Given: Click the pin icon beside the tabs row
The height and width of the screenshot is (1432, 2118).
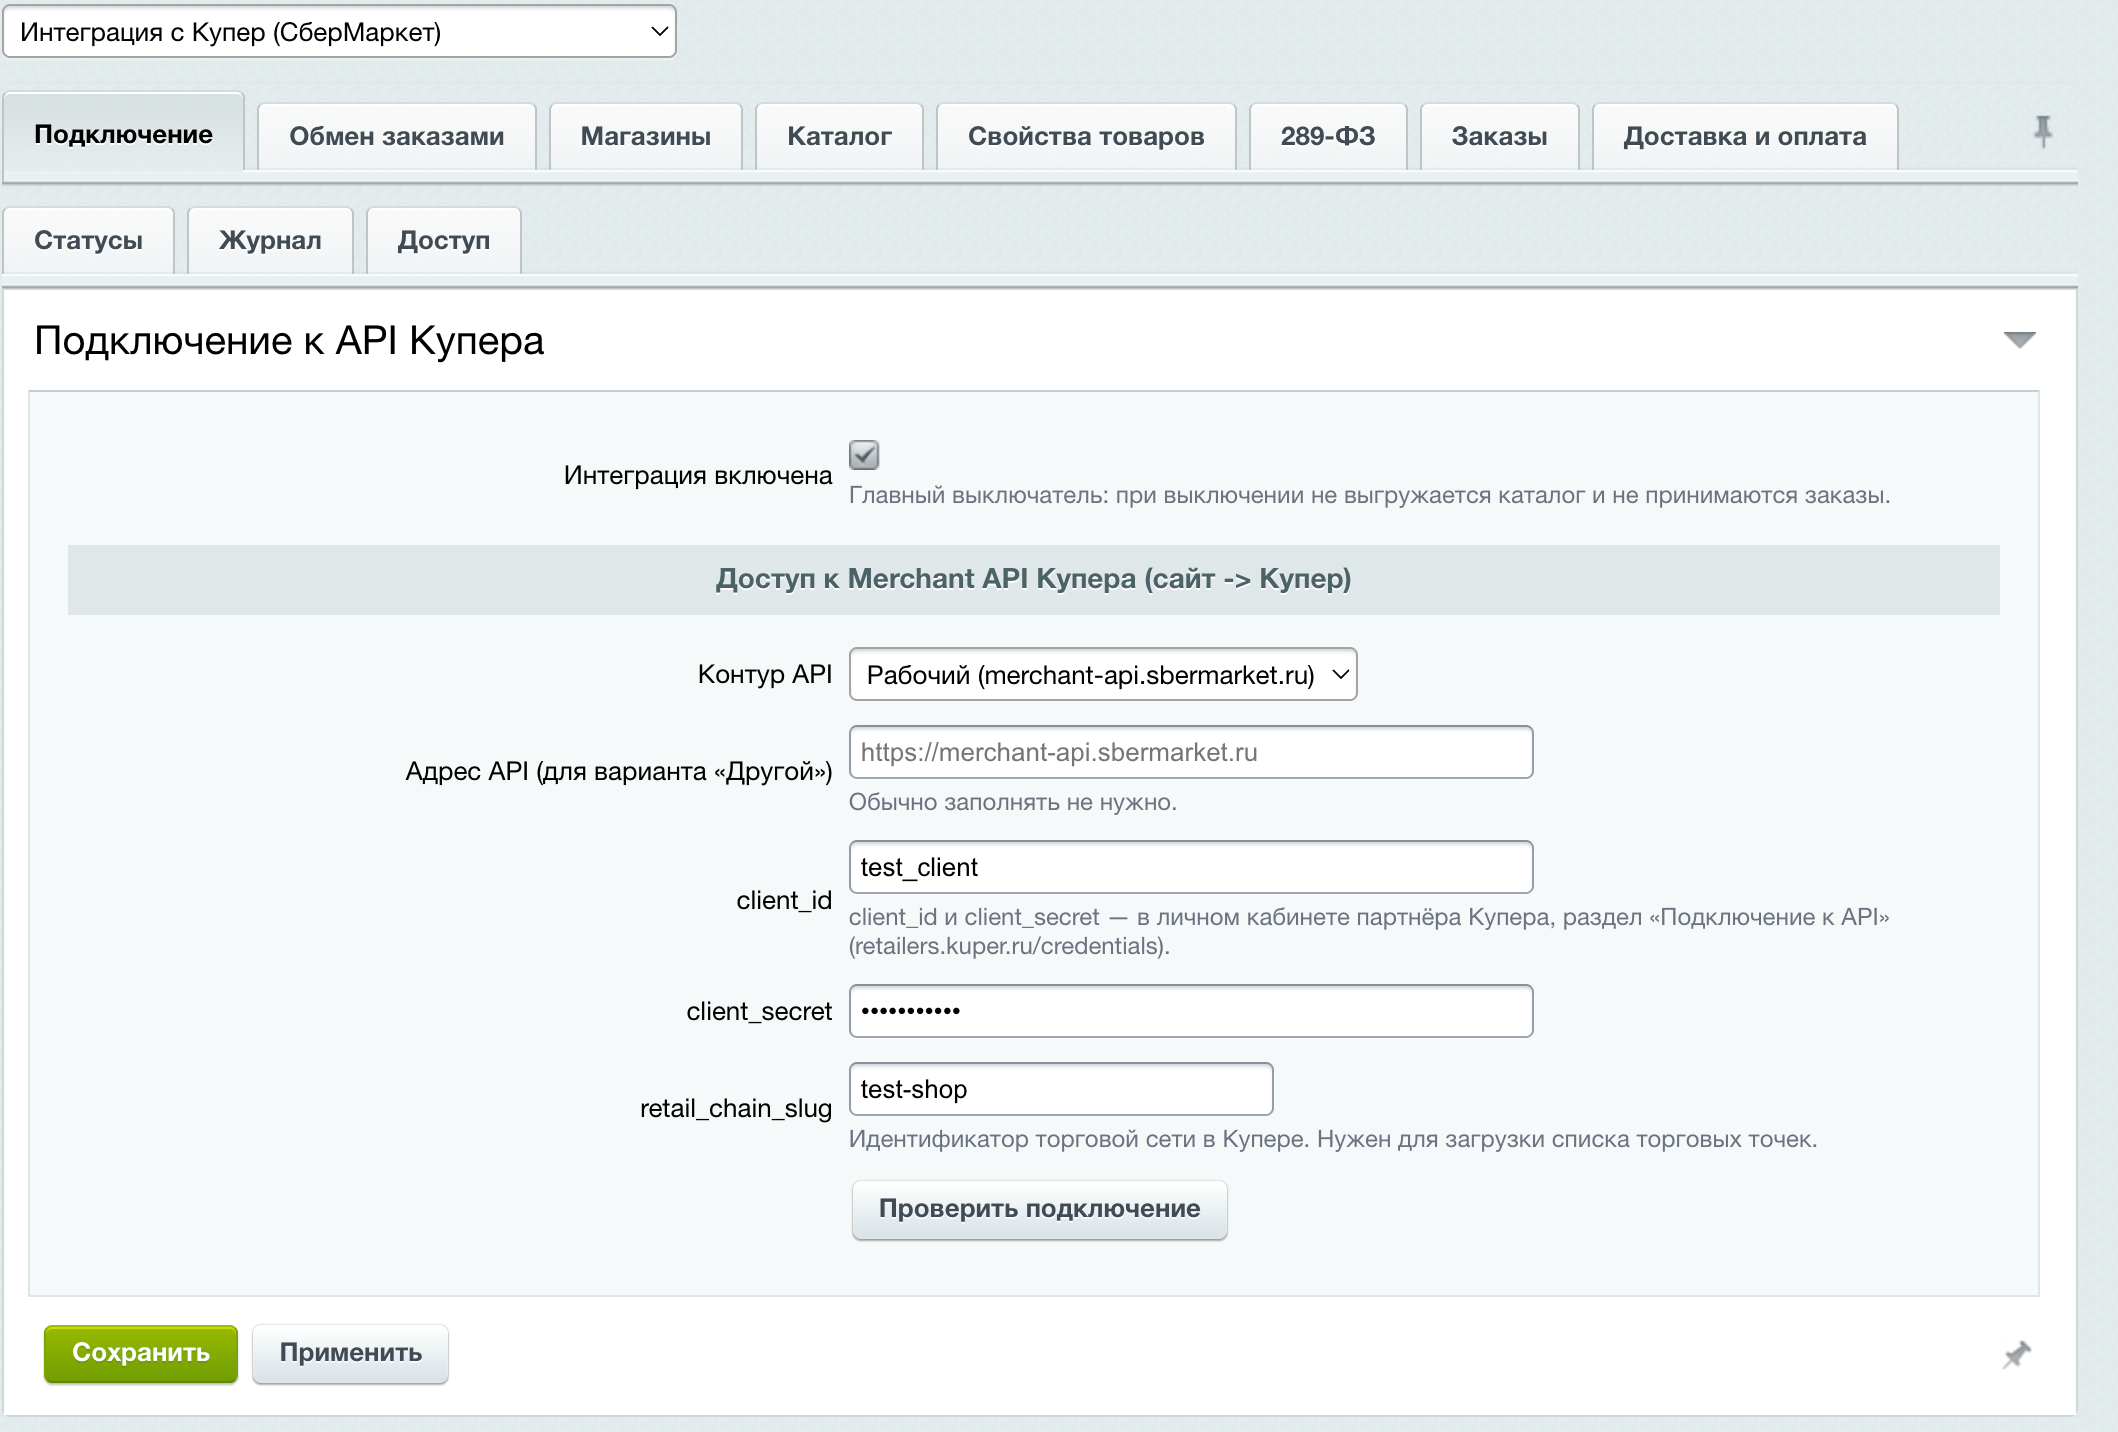Looking at the screenshot, I should pyautogui.click(x=2042, y=131).
